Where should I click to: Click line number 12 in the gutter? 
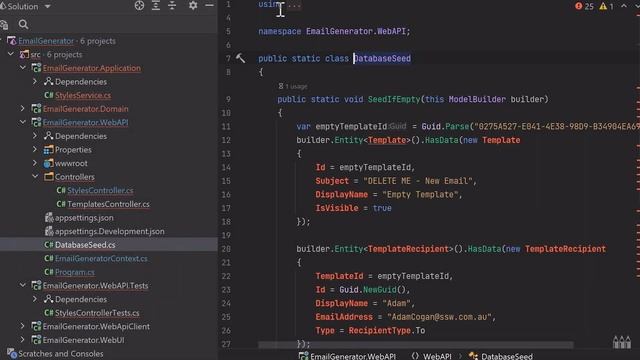(226, 140)
